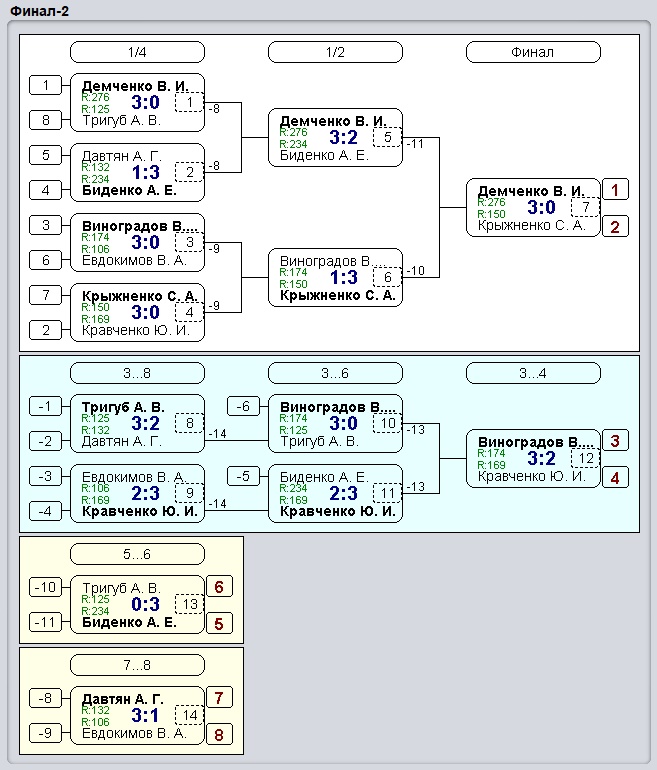Screen dimensions: 657x770
Task: Select the "Финал" round header
Action: coord(533,52)
